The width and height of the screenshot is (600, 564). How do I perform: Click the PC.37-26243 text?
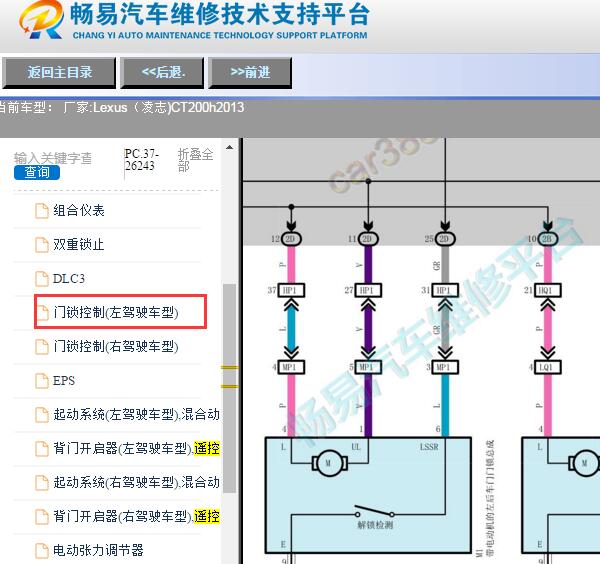coord(142,160)
